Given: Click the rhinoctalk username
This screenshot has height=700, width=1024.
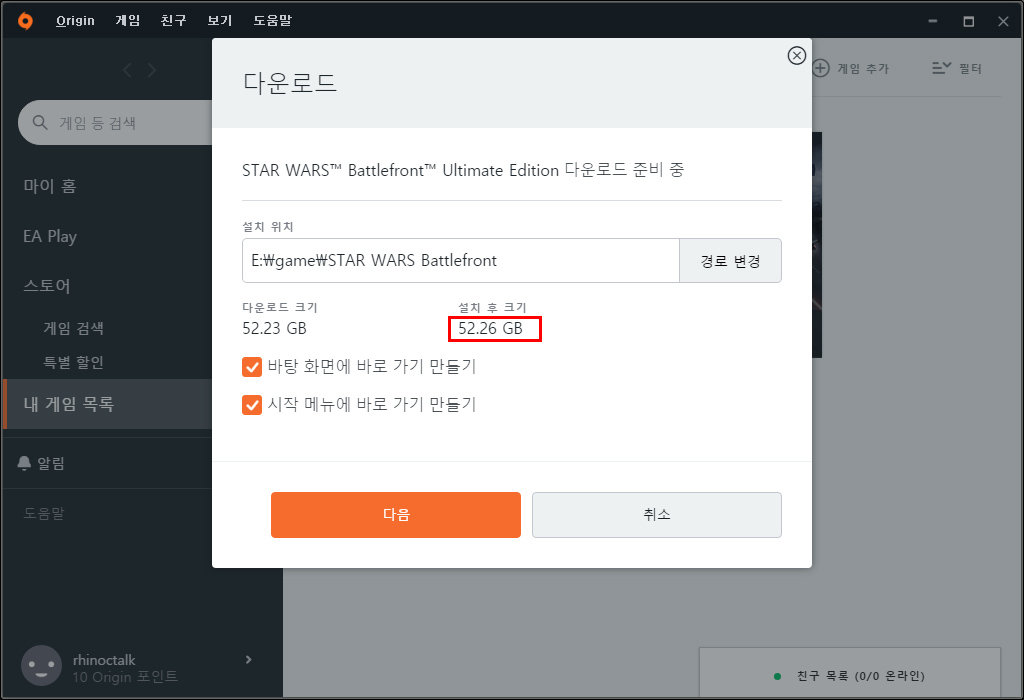Looking at the screenshot, I should tap(104, 660).
